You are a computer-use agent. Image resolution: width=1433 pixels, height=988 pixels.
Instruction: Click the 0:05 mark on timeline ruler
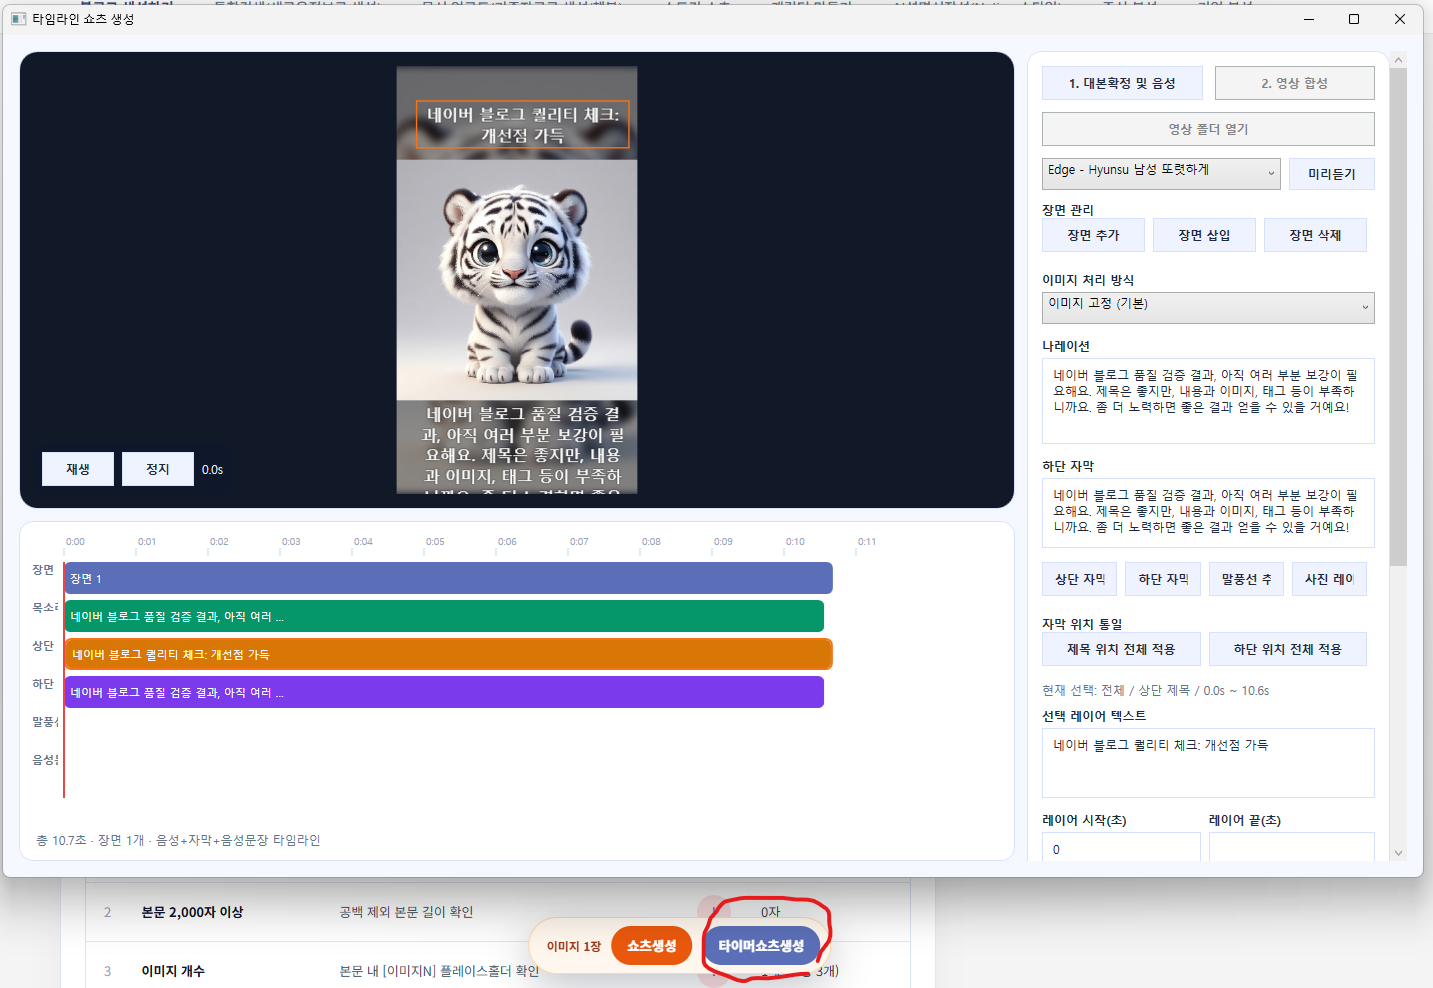pos(435,542)
